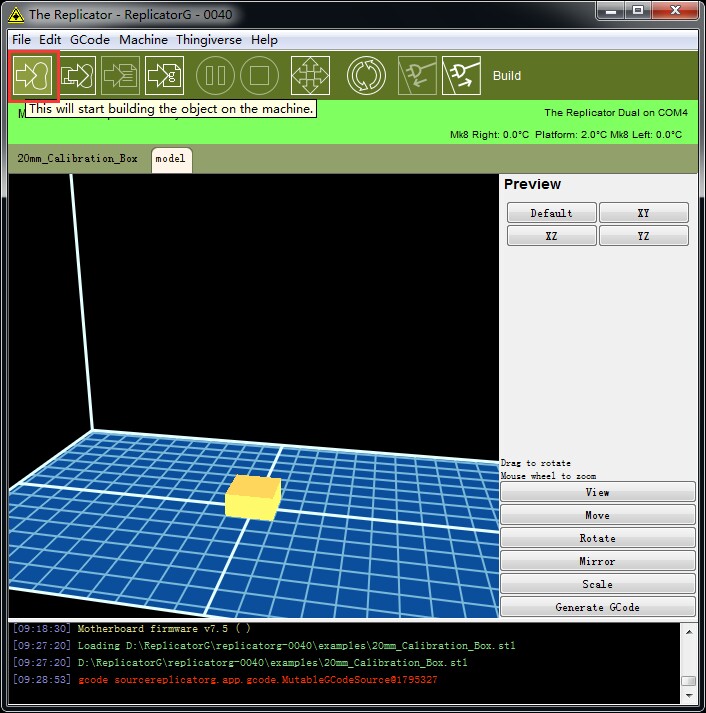Click the View mode button

597,492
